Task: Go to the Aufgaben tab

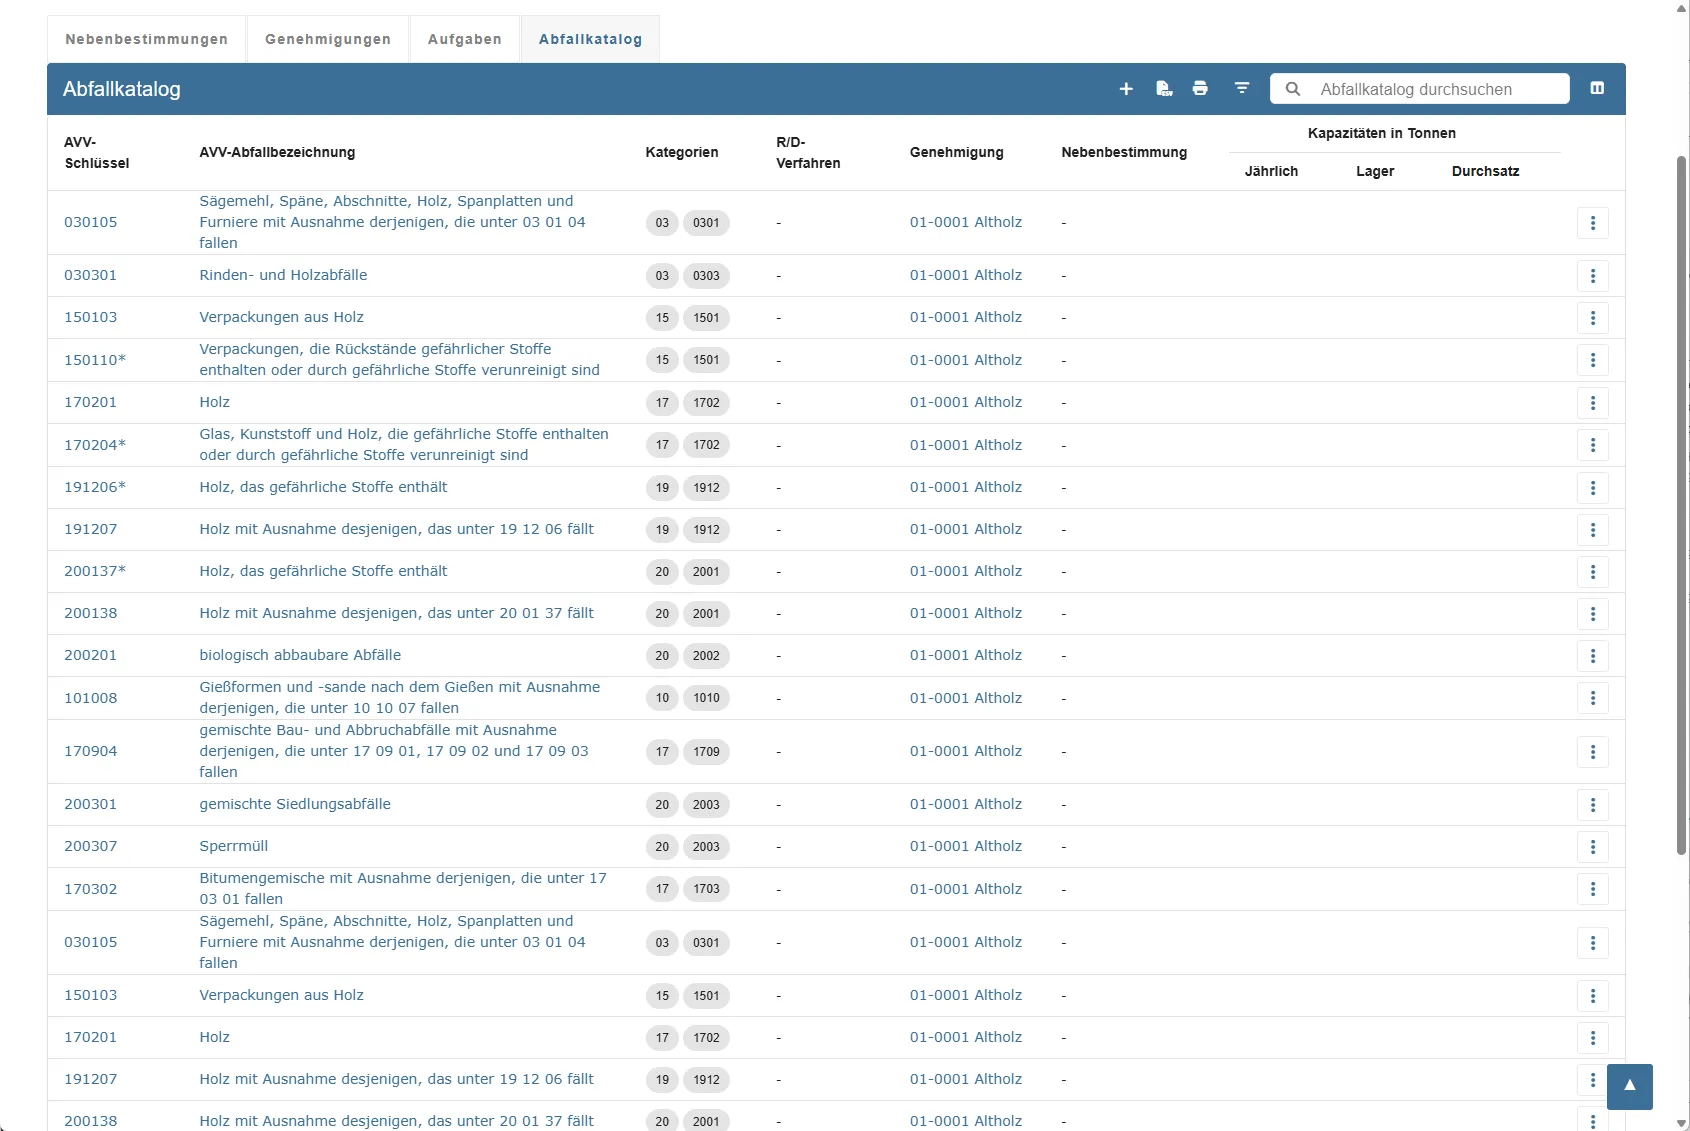Action: [465, 39]
